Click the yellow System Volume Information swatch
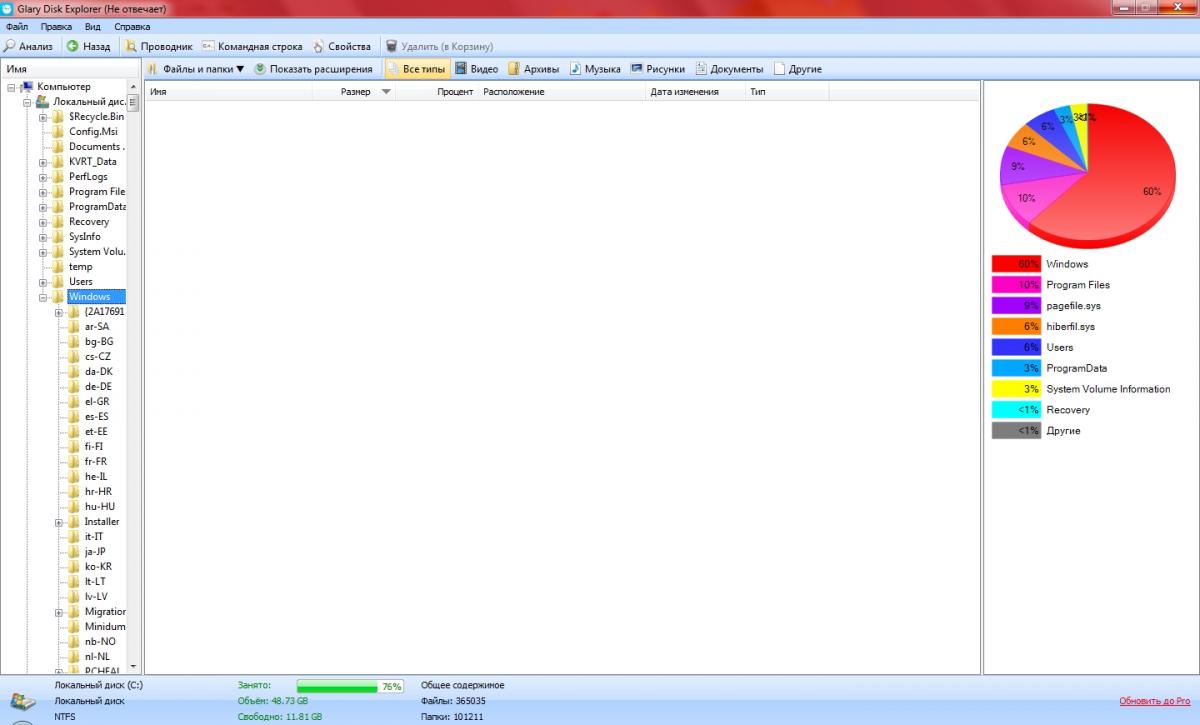Screen dimensions: 1200x725 (x=1016, y=389)
